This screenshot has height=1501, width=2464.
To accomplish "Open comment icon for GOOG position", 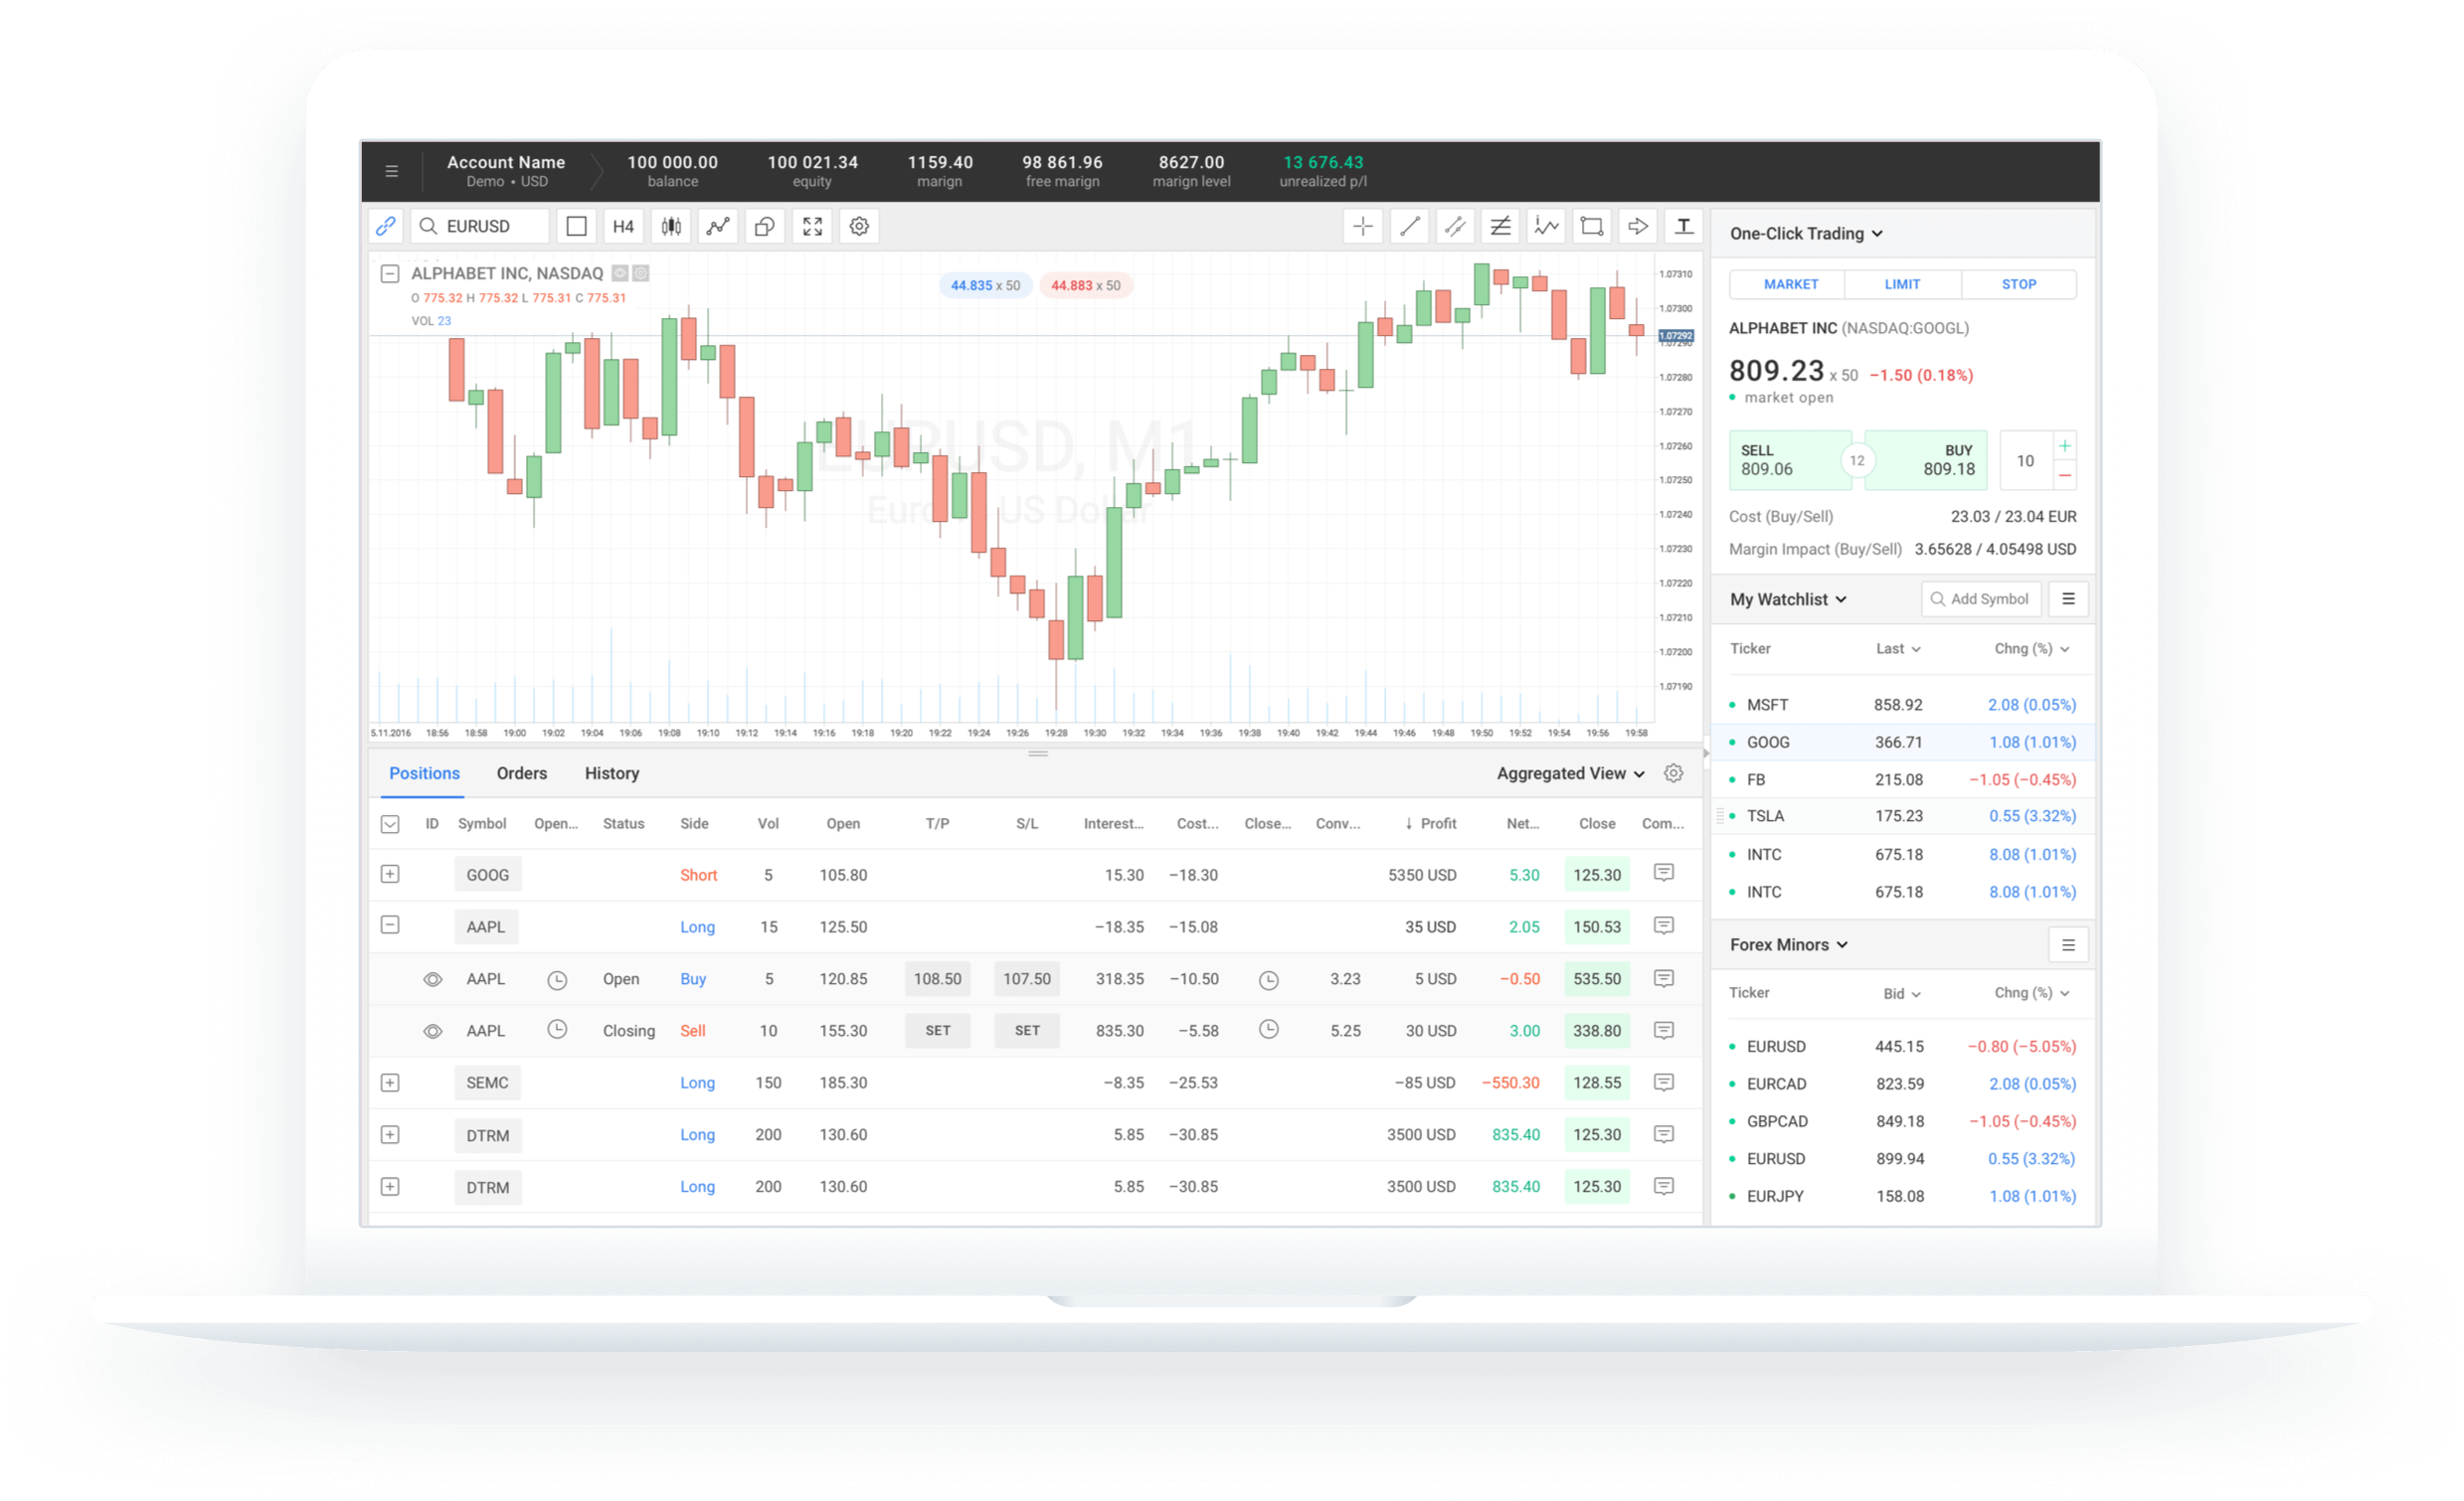I will tap(1663, 874).
